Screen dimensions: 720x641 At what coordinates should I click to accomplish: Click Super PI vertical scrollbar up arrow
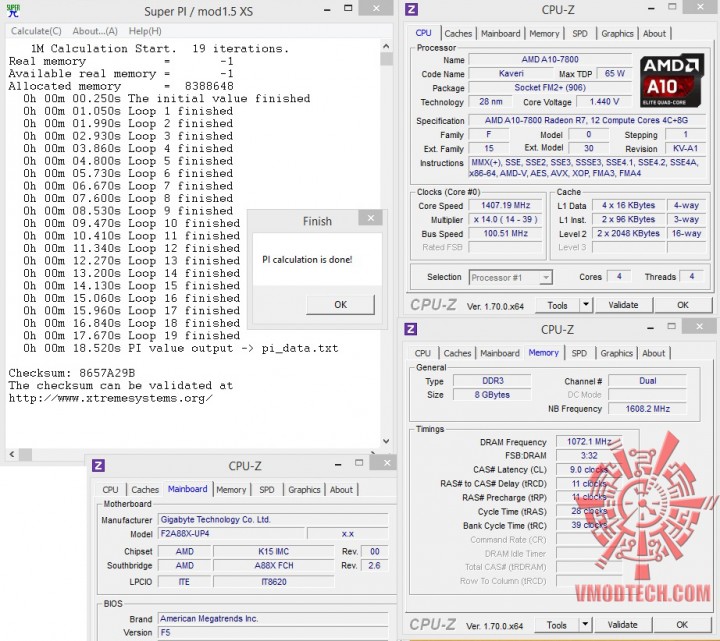pos(386,46)
